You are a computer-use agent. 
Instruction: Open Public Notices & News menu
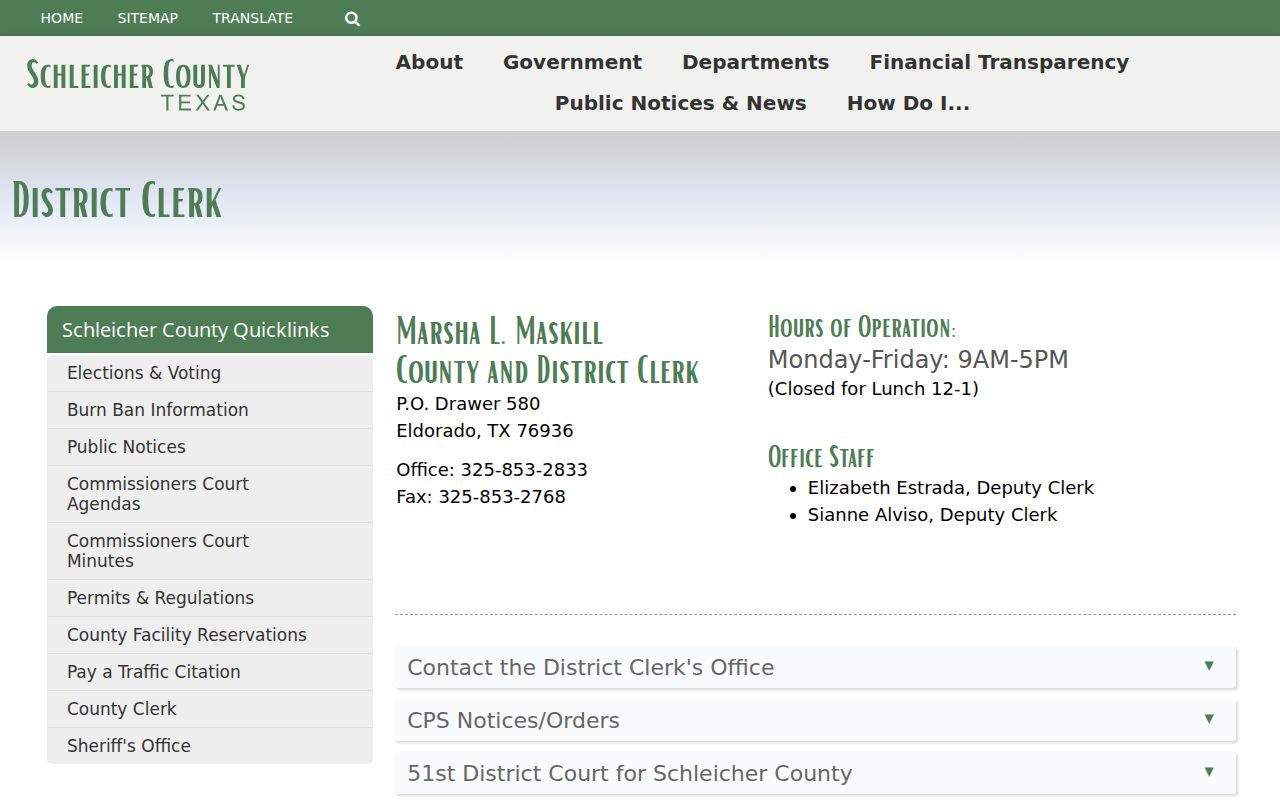pyautogui.click(x=680, y=103)
